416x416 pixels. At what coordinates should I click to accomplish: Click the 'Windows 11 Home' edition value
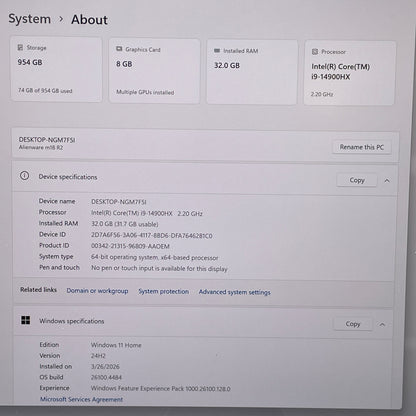(x=116, y=345)
